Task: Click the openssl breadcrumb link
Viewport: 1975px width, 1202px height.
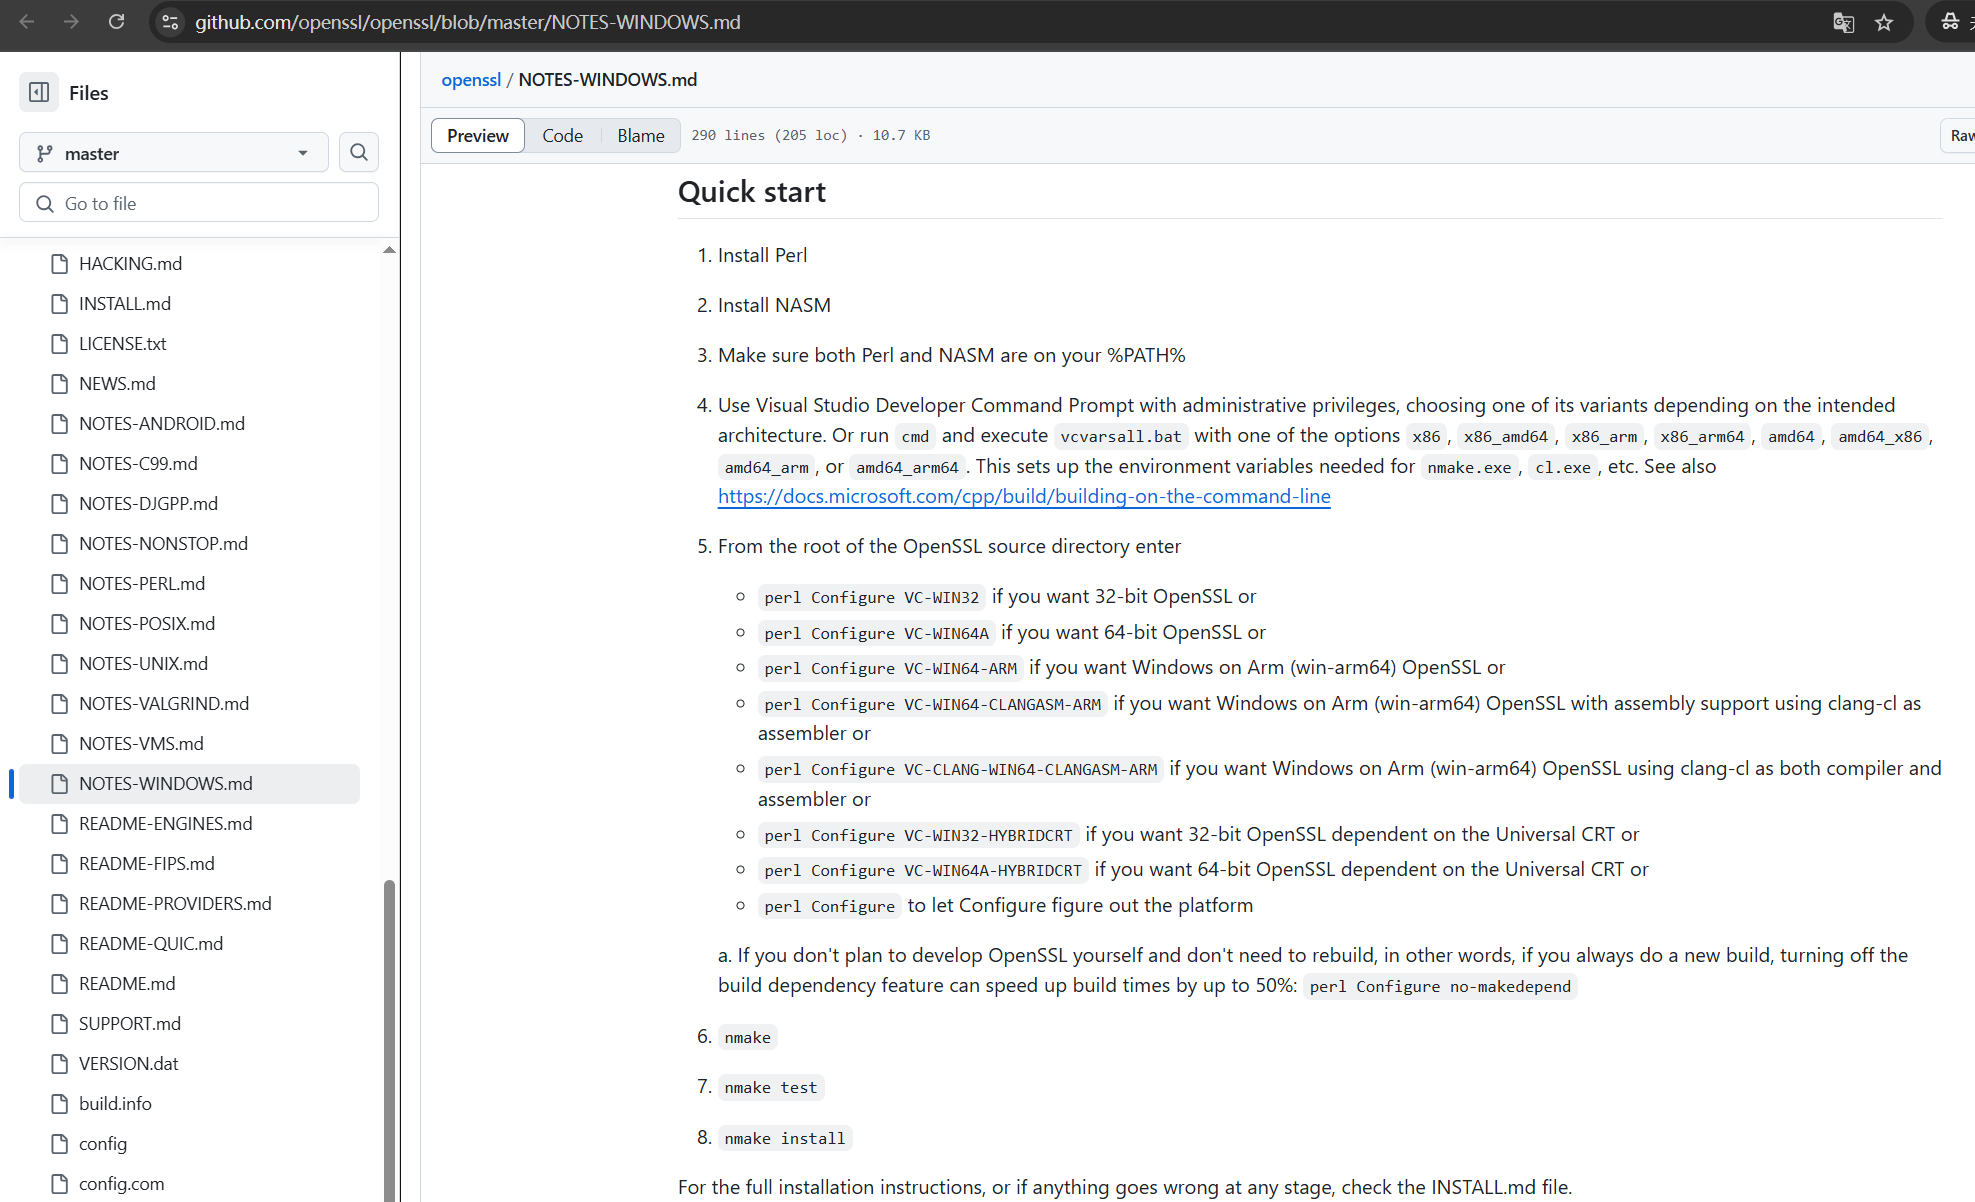Action: [x=470, y=79]
